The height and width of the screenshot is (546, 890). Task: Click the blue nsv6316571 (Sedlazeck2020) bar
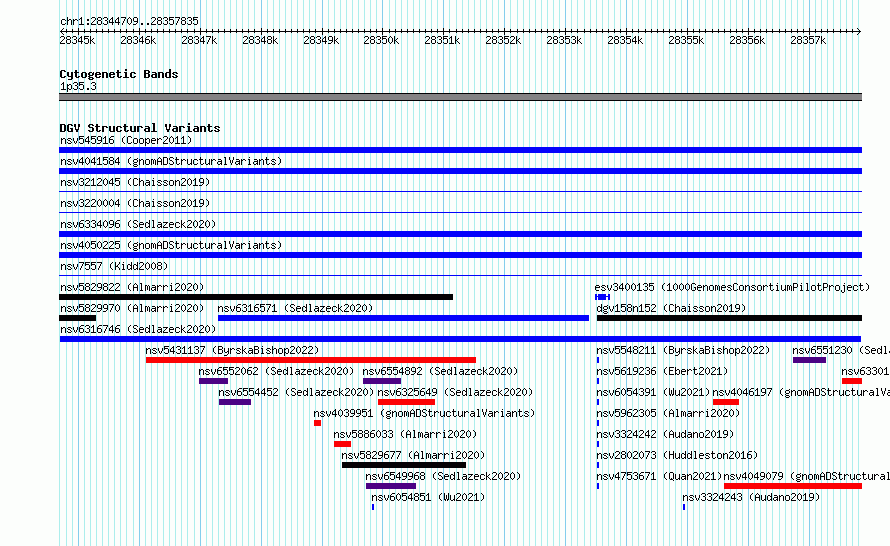pos(404,318)
